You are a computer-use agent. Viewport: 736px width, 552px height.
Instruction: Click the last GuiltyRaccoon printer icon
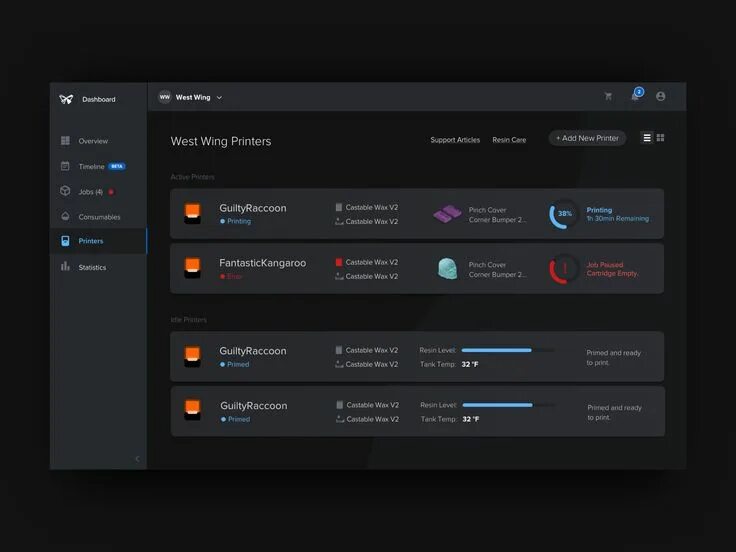click(192, 410)
